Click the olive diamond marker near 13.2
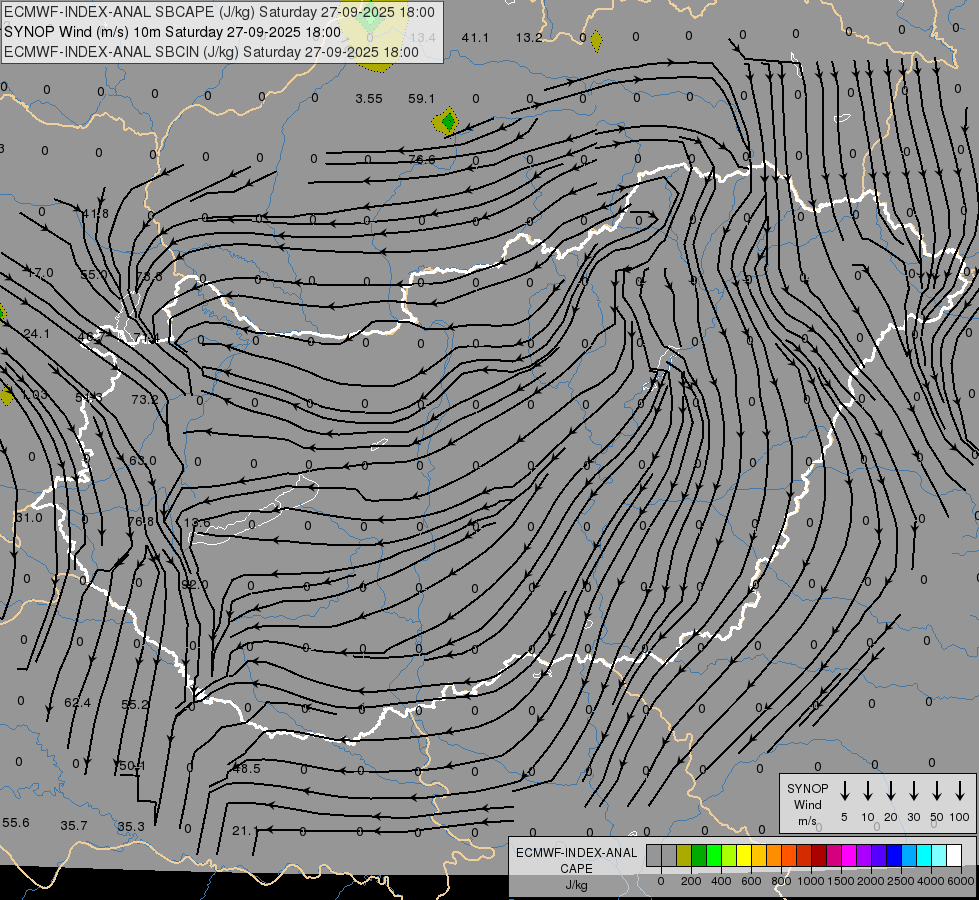Screen dimensions: 979x900 pos(597,41)
